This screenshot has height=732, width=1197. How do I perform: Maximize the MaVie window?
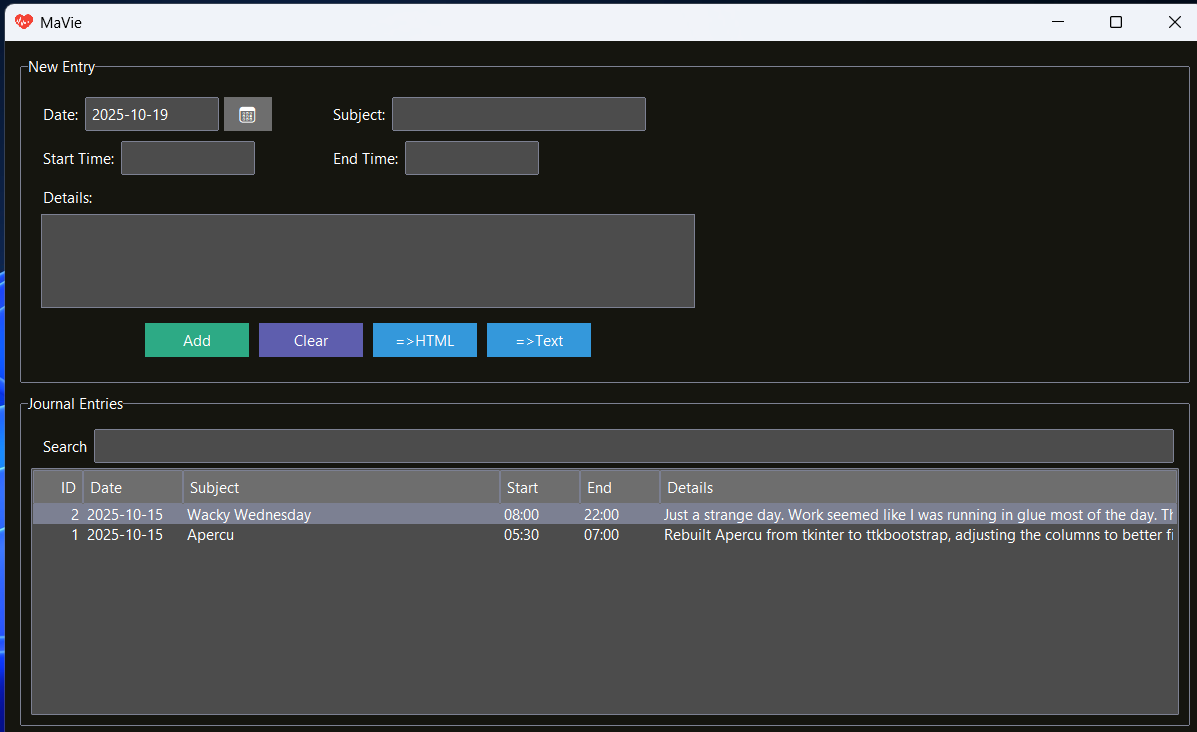click(x=1116, y=22)
